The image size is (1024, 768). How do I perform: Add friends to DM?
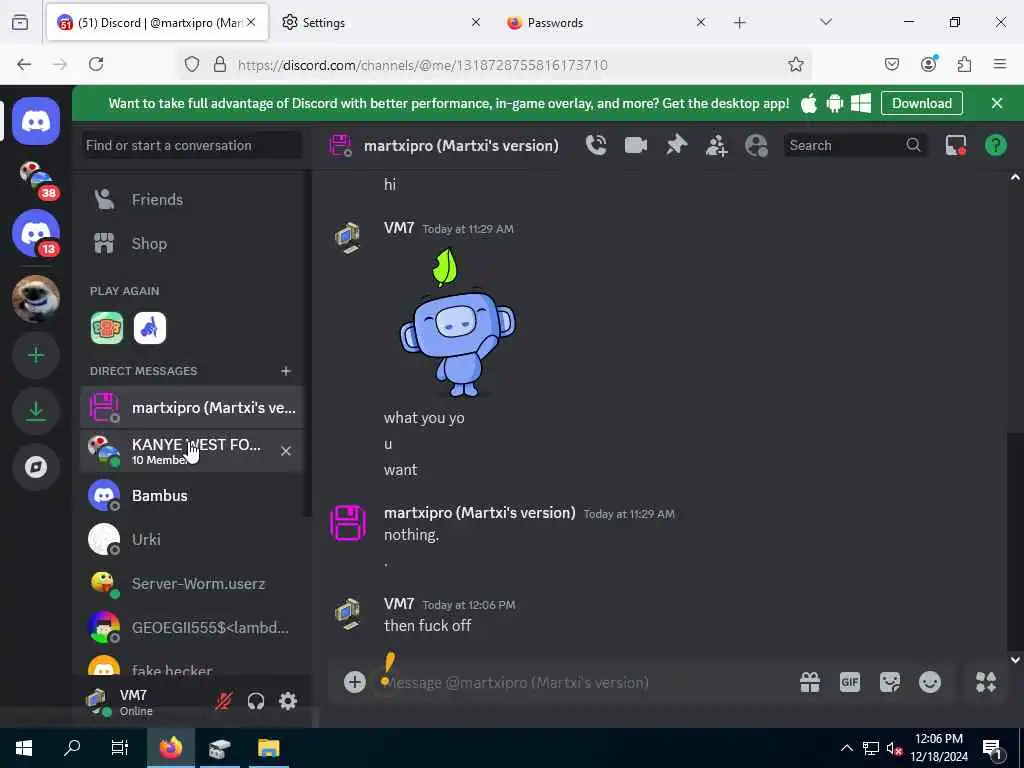click(716, 145)
